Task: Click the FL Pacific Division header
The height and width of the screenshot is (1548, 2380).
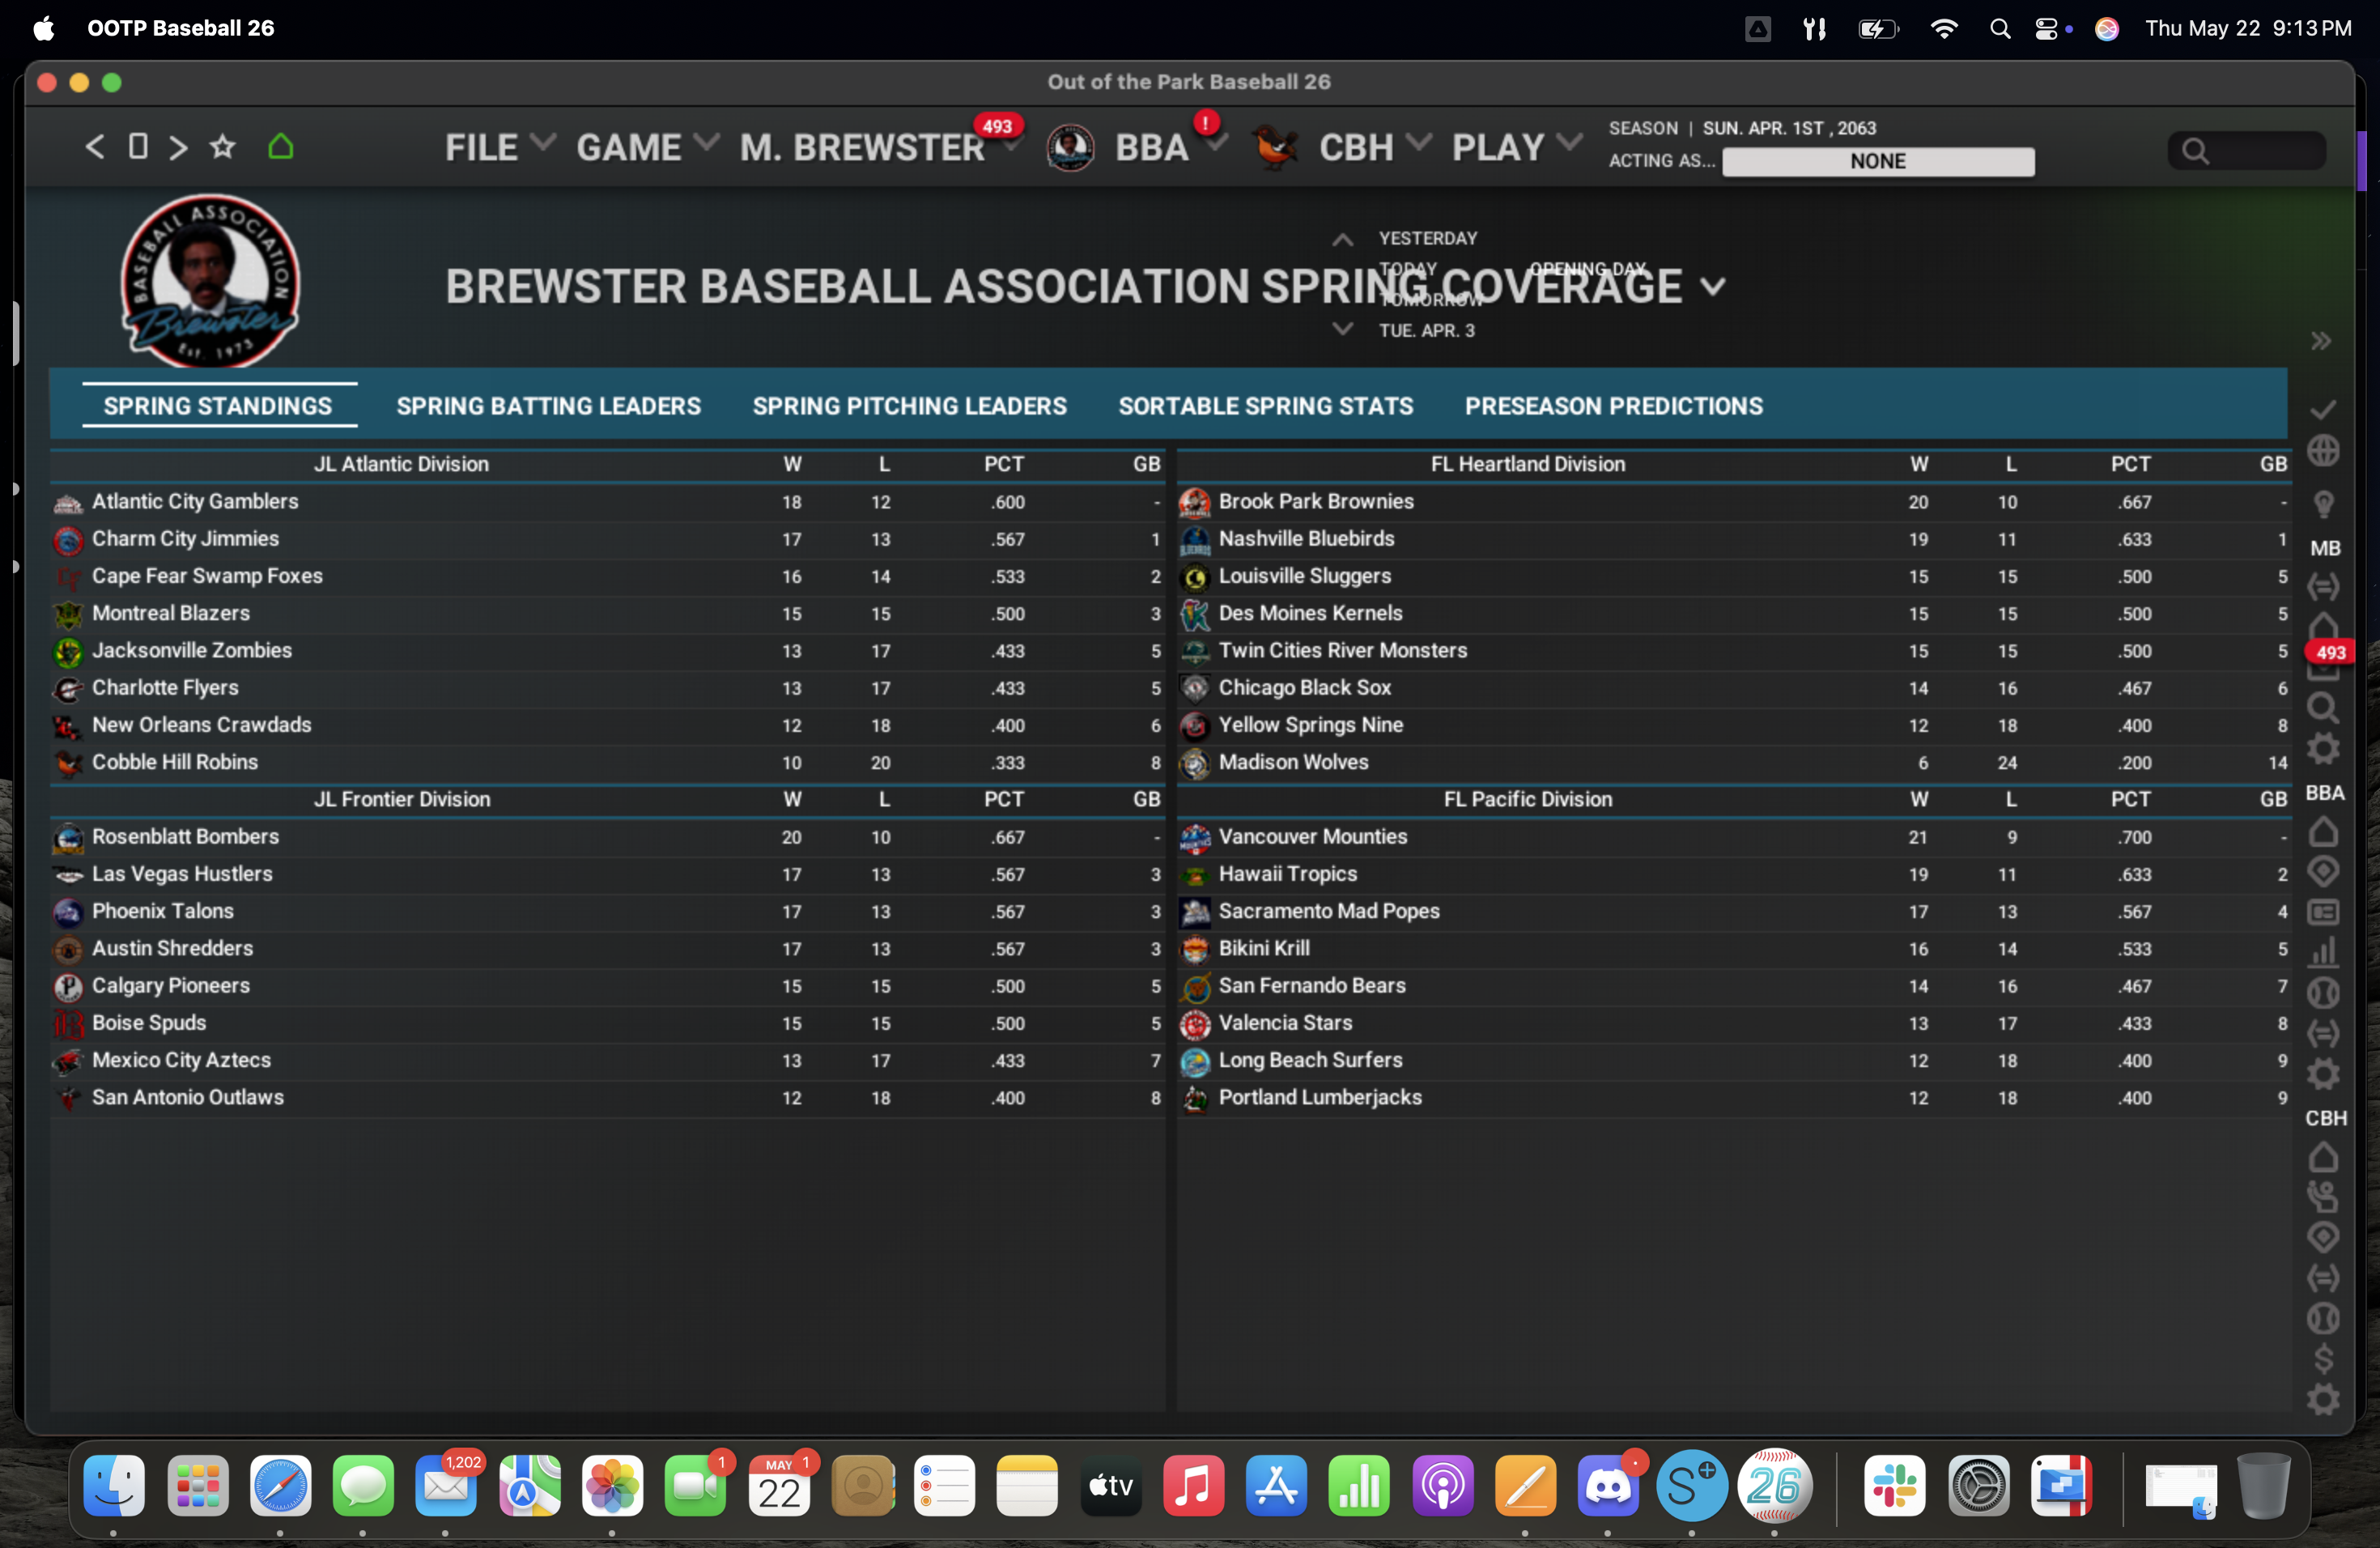Action: click(x=1527, y=799)
